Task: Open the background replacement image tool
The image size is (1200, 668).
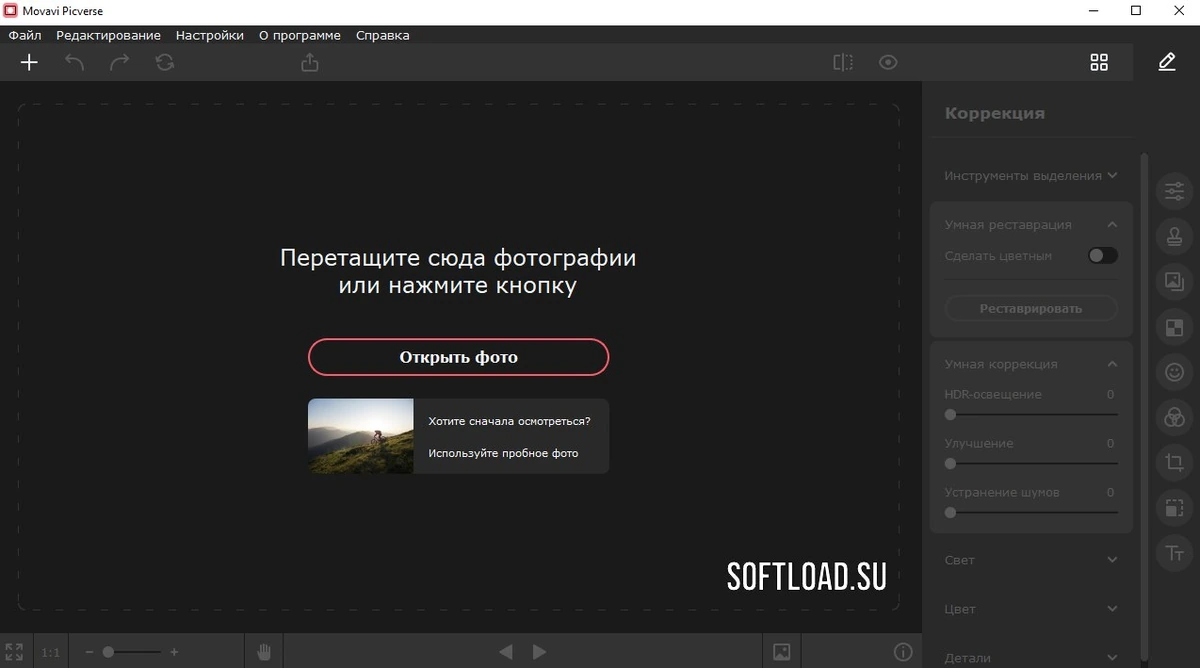Action: click(1174, 282)
